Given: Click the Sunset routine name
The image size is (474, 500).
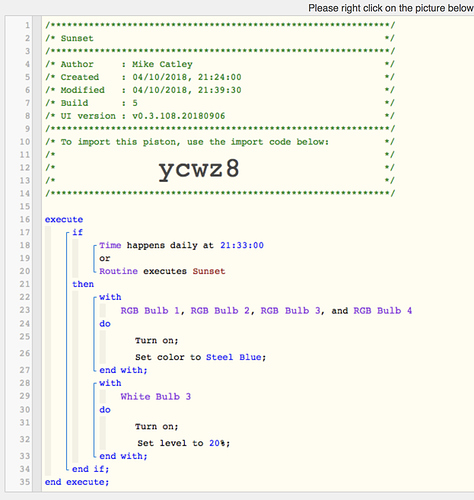Looking at the screenshot, I should (x=209, y=271).
